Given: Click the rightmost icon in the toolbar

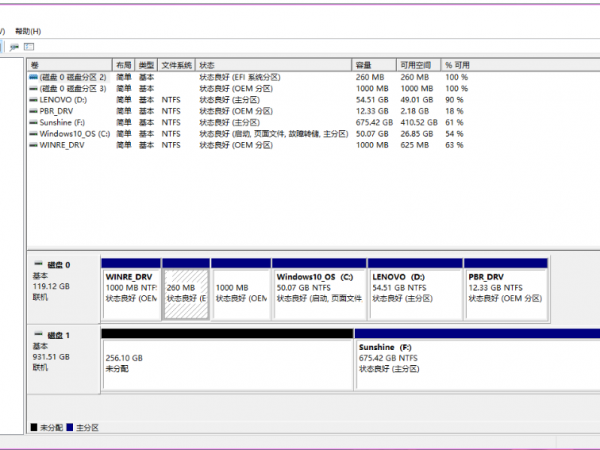Looking at the screenshot, I should [x=29, y=46].
